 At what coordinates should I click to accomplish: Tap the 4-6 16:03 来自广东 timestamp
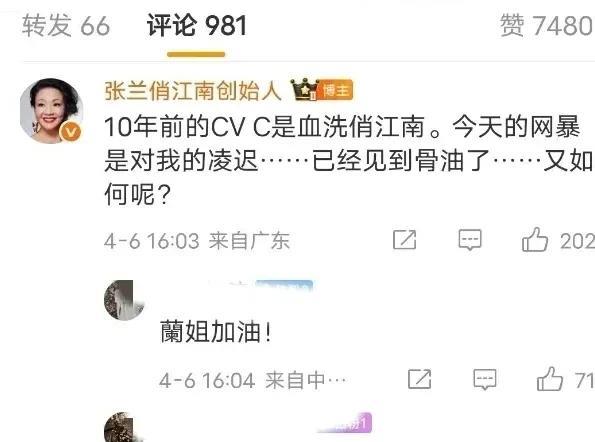(x=197, y=241)
